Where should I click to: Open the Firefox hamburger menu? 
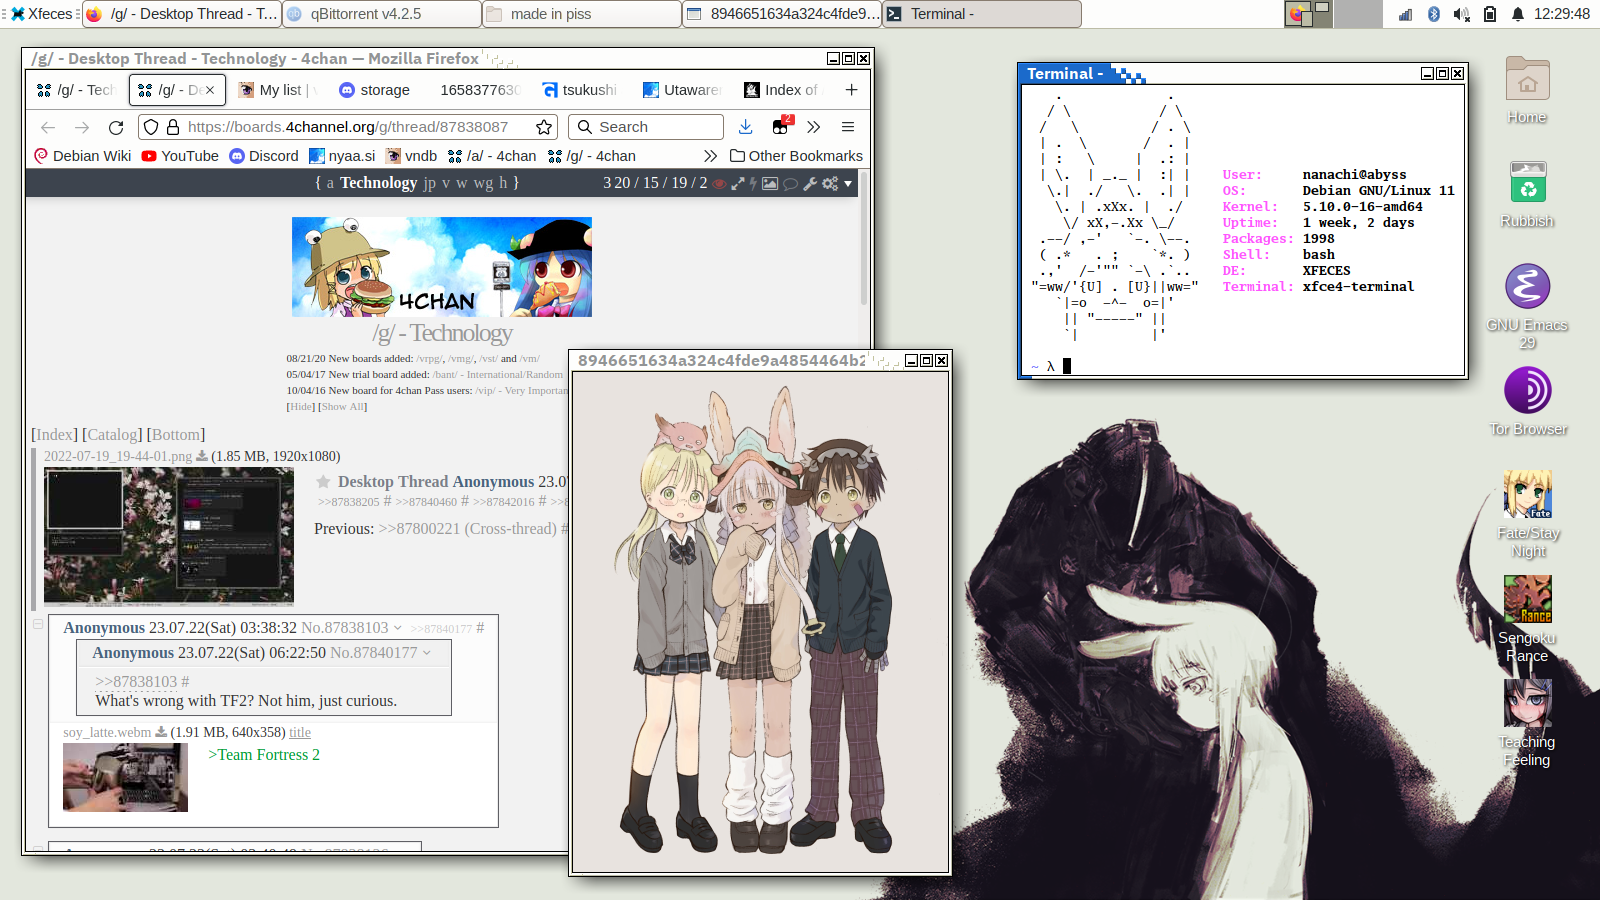pos(848,127)
